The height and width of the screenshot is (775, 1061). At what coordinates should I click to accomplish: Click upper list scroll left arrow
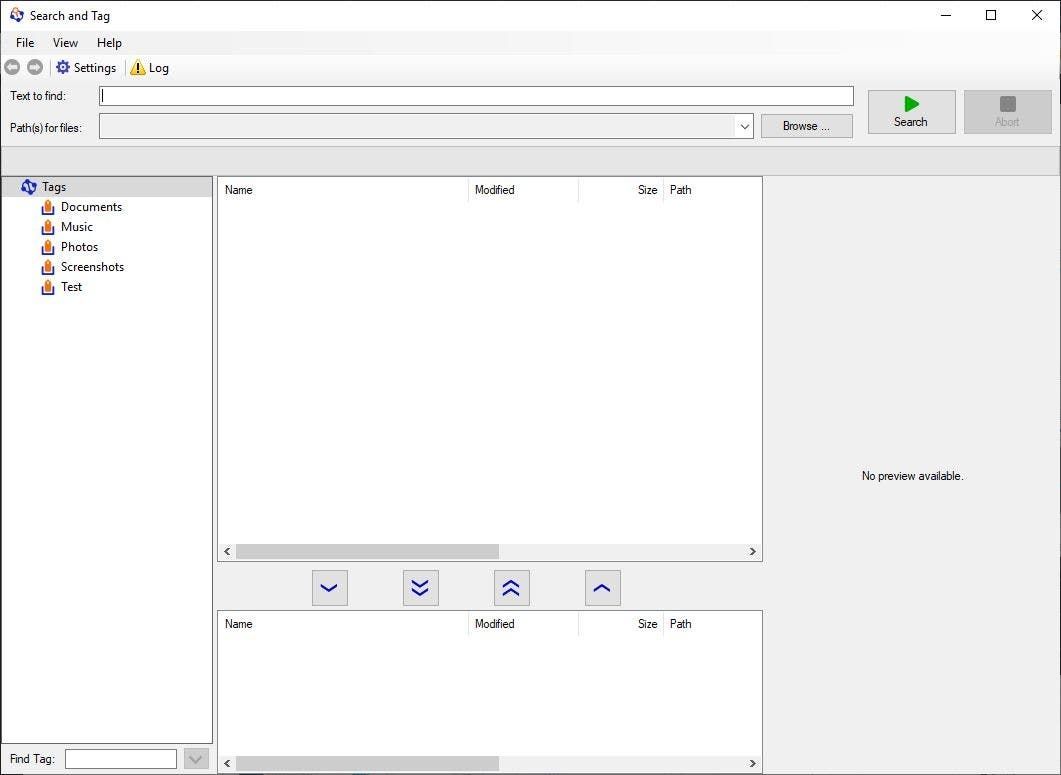click(227, 552)
